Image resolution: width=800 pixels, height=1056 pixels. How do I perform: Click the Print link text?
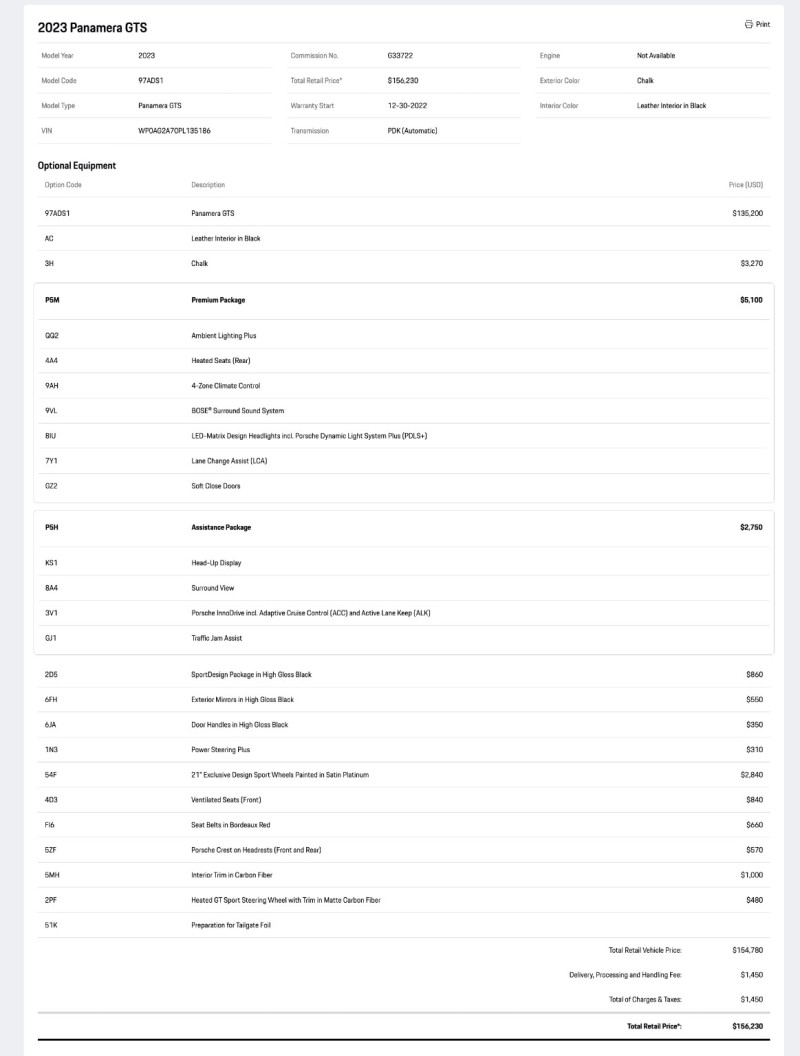[763, 24]
